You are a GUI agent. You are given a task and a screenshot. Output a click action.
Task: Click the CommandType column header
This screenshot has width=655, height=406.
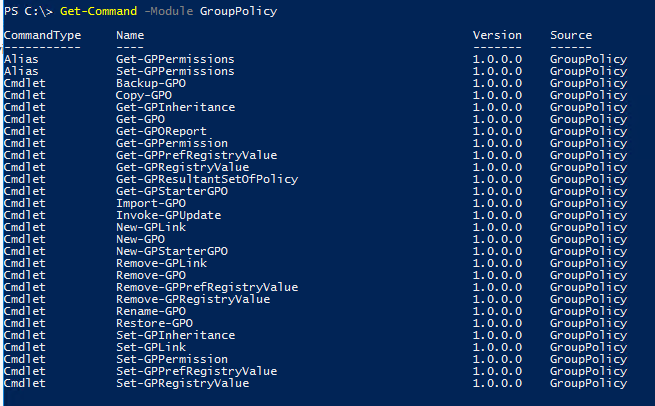coord(42,36)
